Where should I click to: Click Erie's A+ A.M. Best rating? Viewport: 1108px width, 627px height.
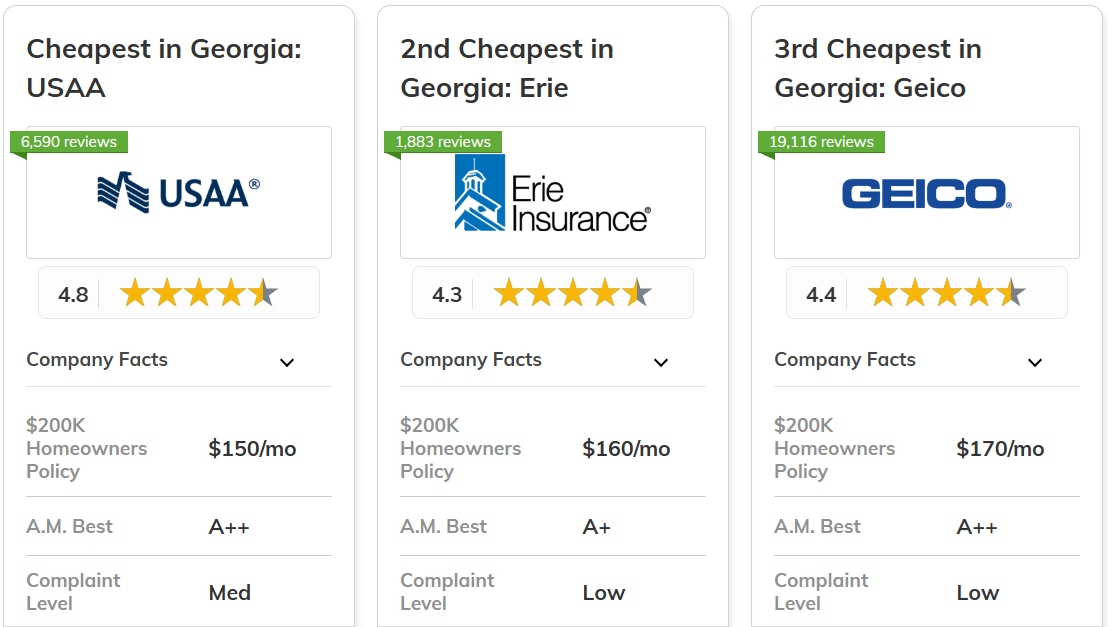(x=594, y=526)
